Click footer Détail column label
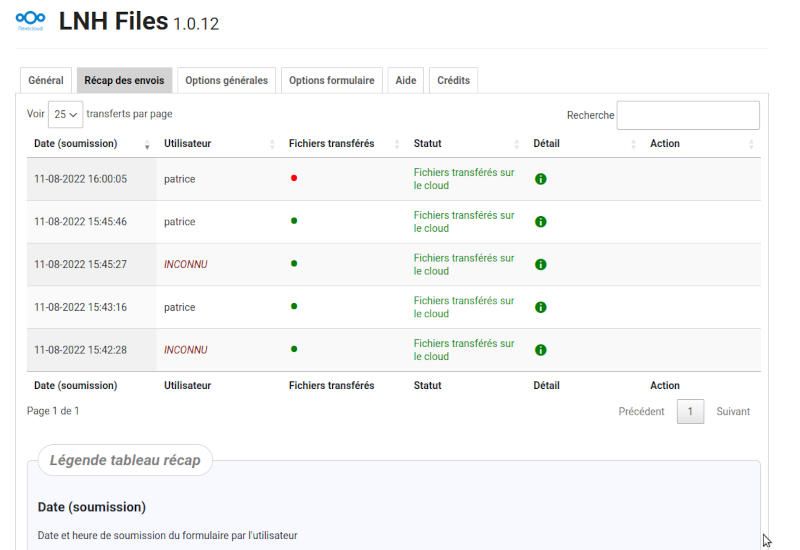800x550 pixels. (x=546, y=386)
